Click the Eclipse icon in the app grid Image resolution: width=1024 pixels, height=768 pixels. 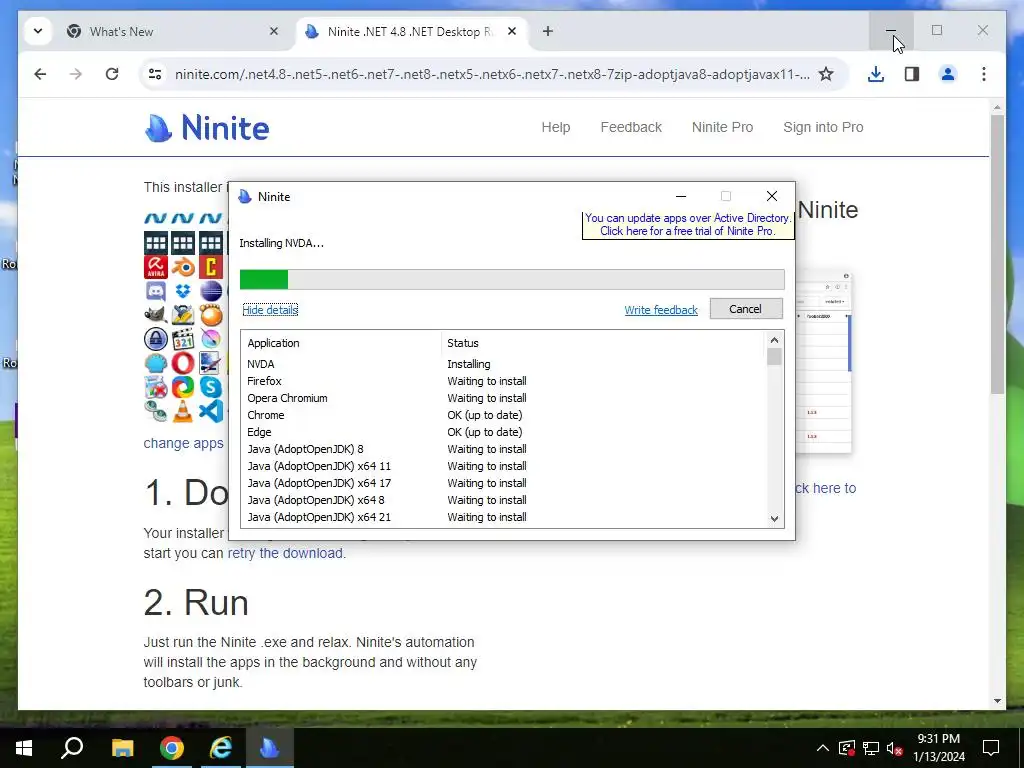pos(210,291)
